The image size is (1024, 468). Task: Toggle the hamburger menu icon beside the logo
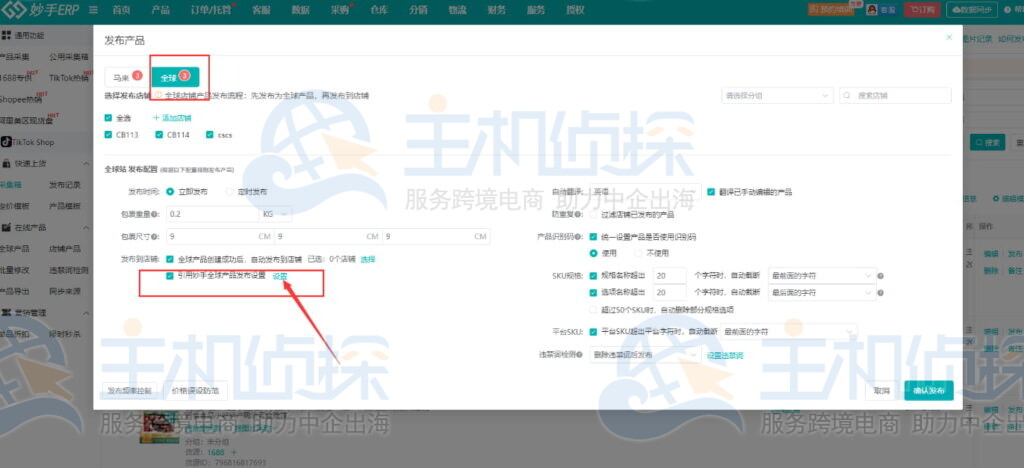(93, 10)
